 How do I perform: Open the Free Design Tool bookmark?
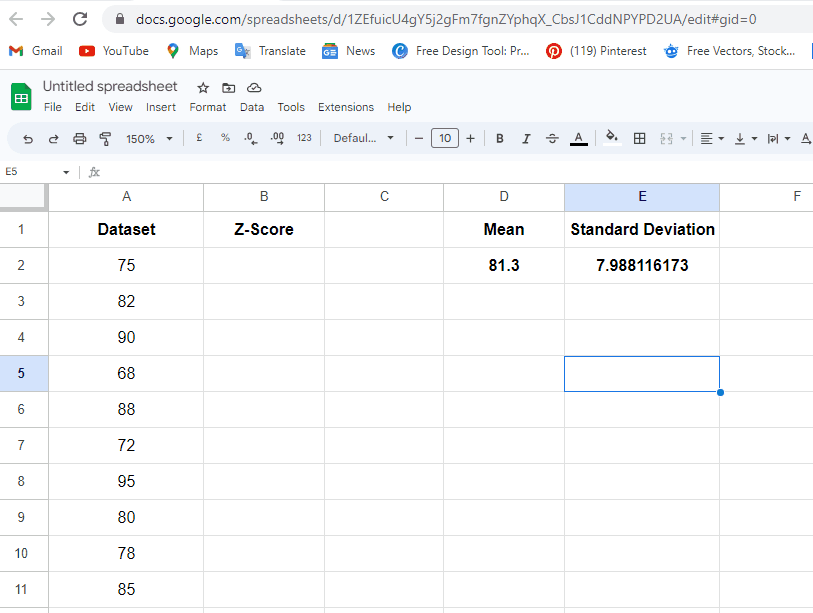tap(460, 51)
